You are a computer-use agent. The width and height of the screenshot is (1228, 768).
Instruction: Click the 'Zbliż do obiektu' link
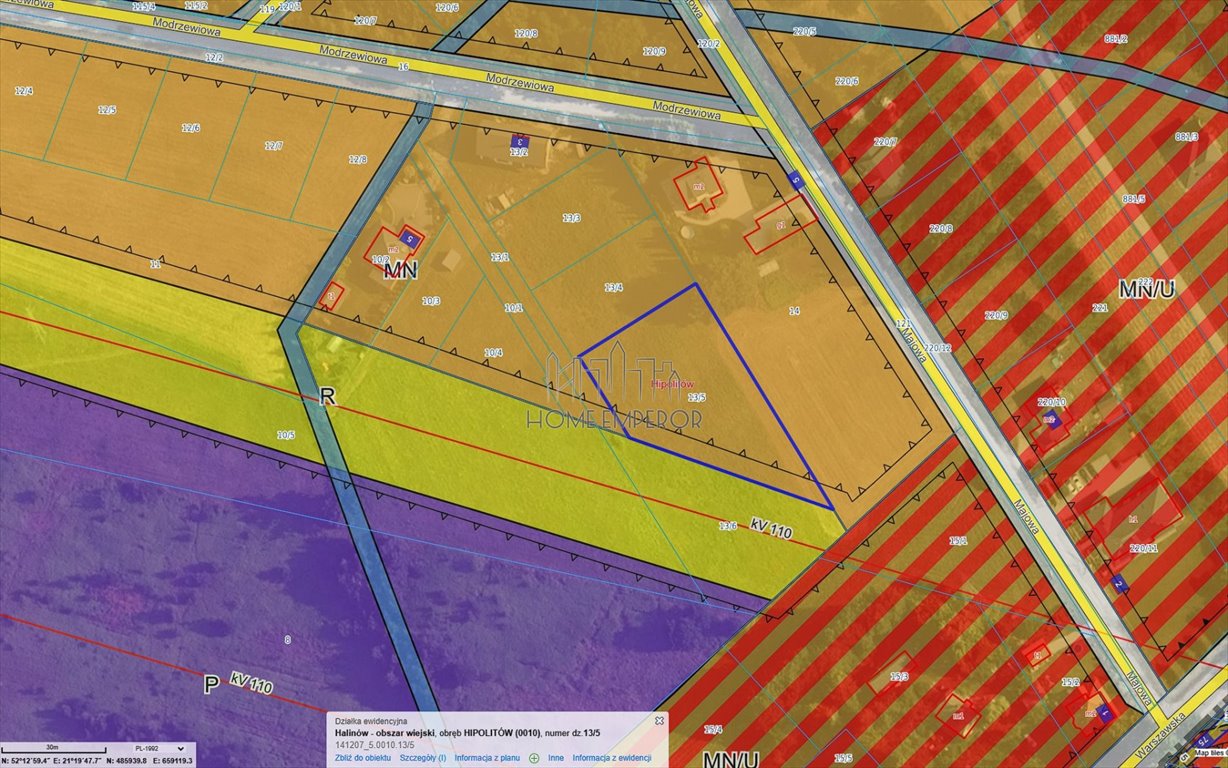362,758
